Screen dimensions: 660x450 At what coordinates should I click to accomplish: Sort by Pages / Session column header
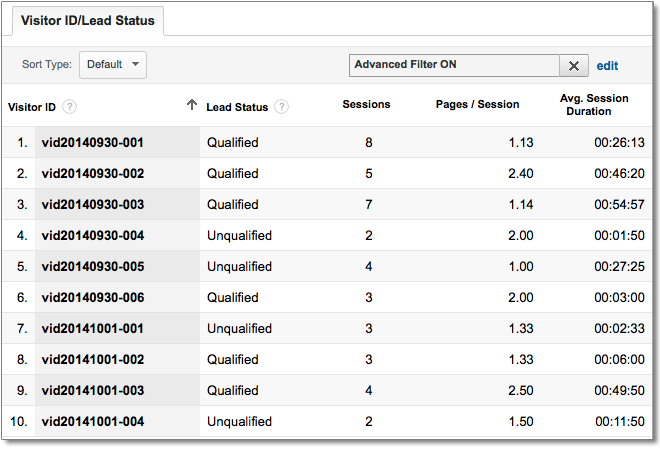click(477, 104)
